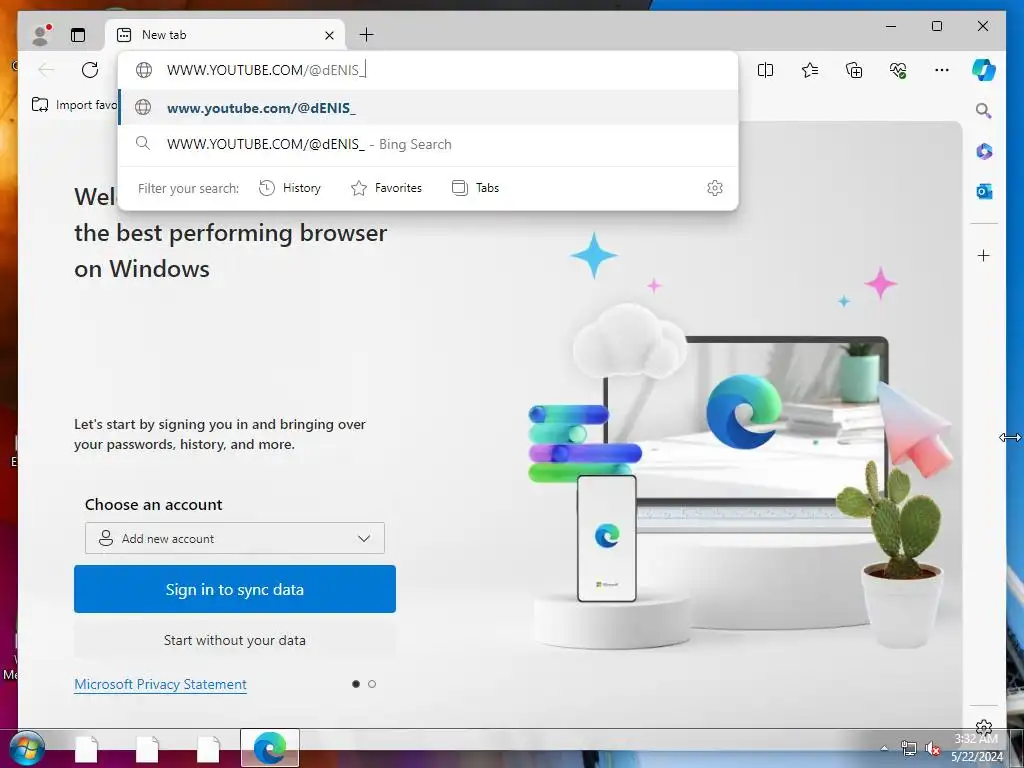Viewport: 1024px width, 768px height.
Task: Customize sidebar with plus icon
Action: (984, 255)
